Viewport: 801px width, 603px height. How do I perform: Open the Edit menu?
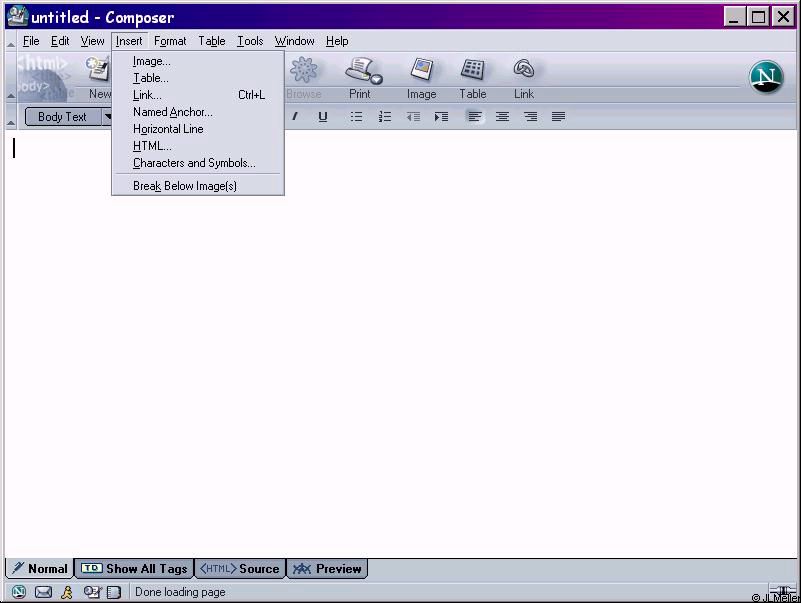[x=60, y=41]
